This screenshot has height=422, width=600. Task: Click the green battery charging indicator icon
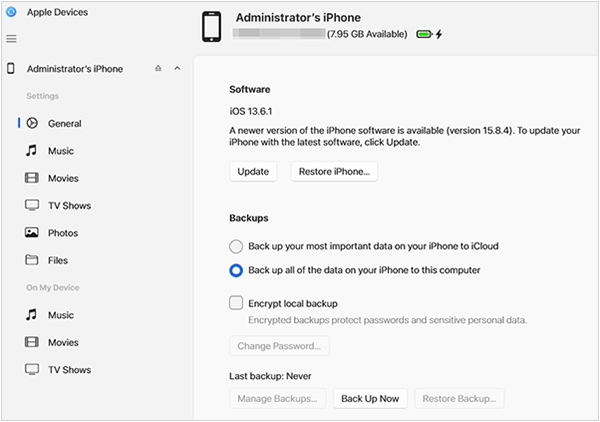coord(424,34)
